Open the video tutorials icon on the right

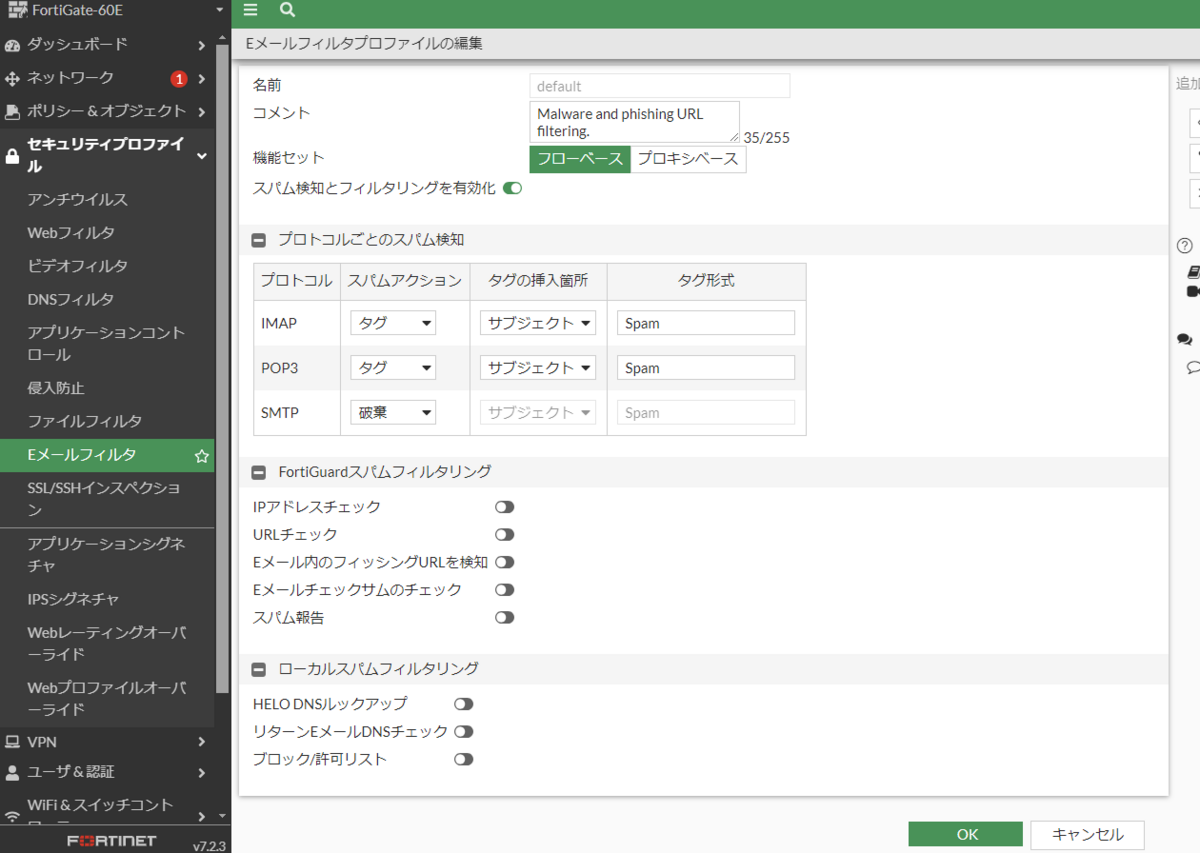coord(1190,293)
